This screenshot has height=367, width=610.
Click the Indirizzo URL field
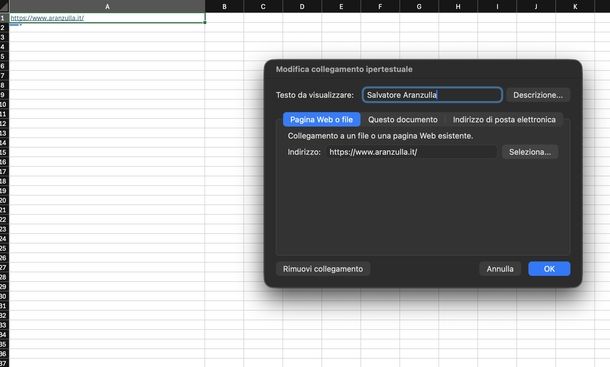411,152
